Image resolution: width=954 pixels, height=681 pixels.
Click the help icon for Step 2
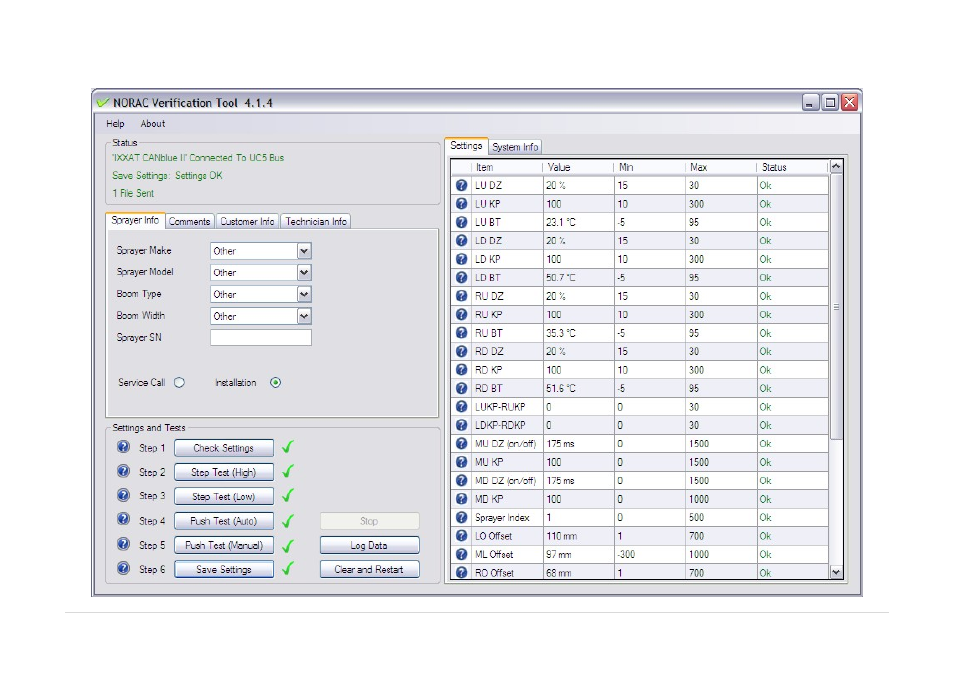pyautogui.click(x=124, y=471)
